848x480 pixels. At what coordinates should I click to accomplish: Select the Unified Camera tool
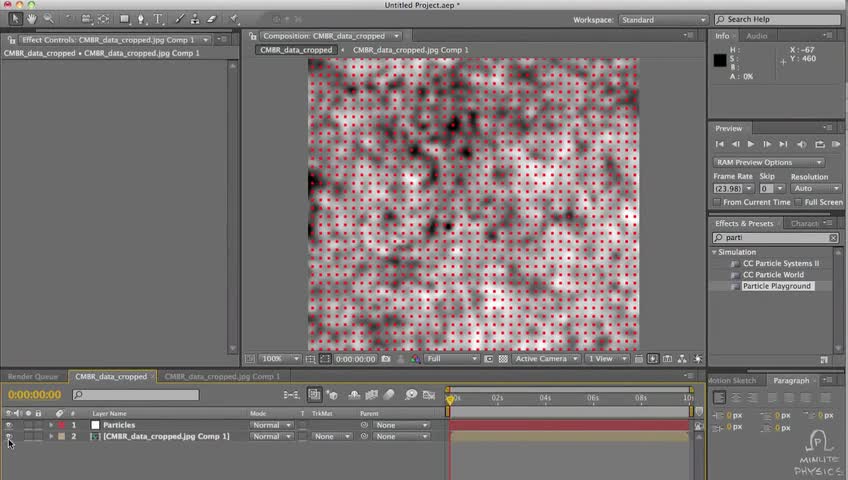pyautogui.click(x=86, y=19)
